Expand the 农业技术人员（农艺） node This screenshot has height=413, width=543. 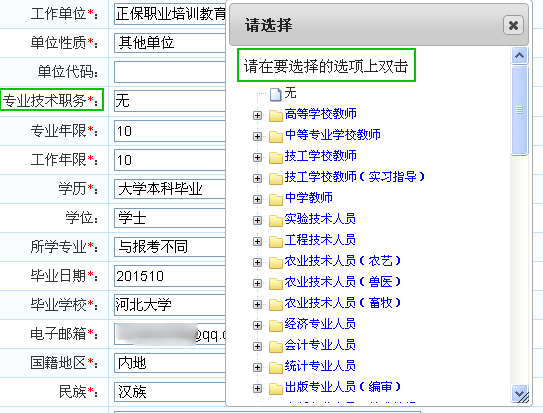(257, 262)
